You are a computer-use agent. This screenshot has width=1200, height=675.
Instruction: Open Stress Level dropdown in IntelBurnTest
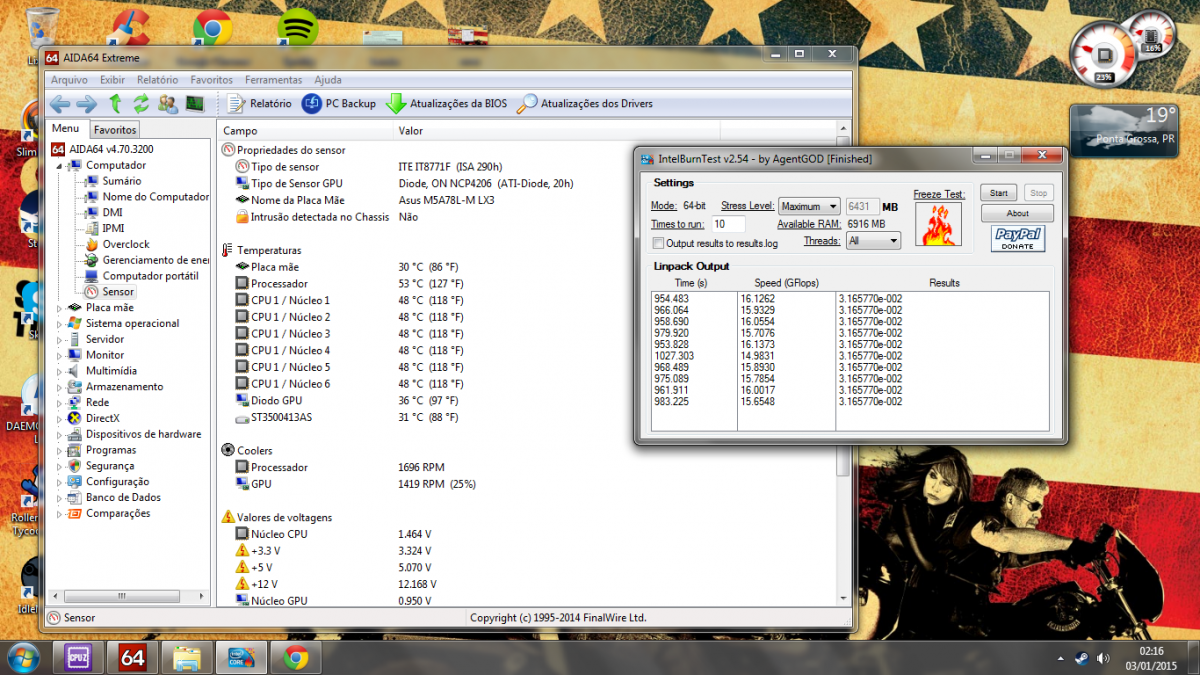click(810, 207)
